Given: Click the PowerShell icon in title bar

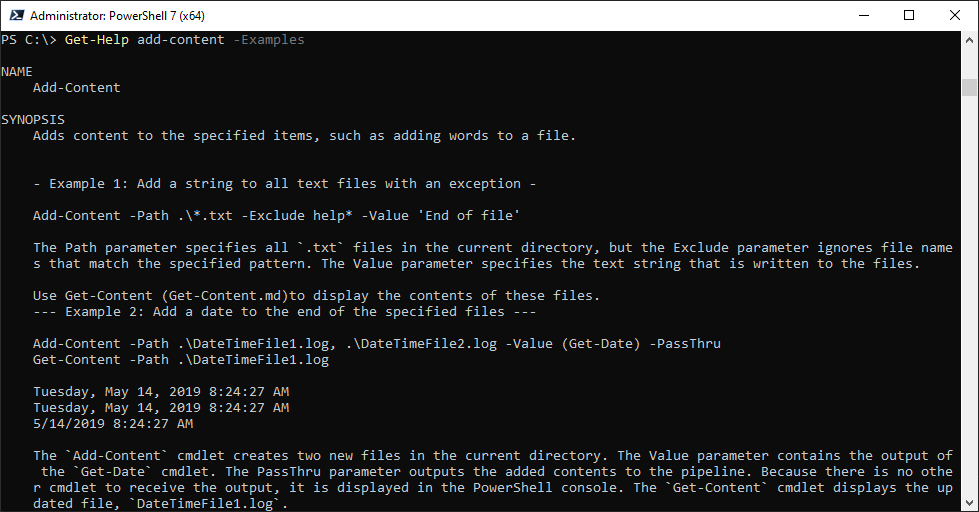Looking at the screenshot, I should click(15, 15).
